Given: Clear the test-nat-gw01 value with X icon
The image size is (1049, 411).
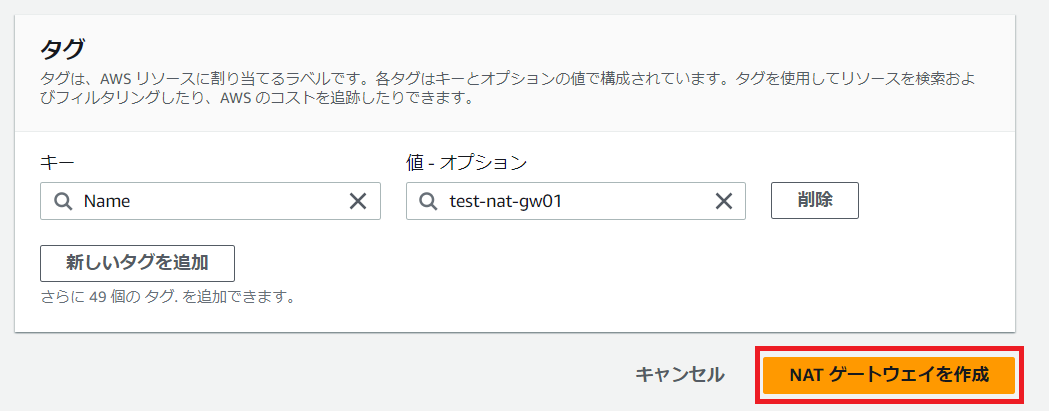Looking at the screenshot, I should (x=724, y=201).
